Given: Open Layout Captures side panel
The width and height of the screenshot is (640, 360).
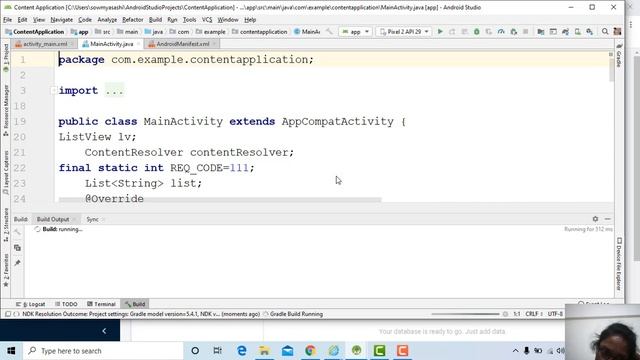Looking at the screenshot, I should (x=6, y=173).
